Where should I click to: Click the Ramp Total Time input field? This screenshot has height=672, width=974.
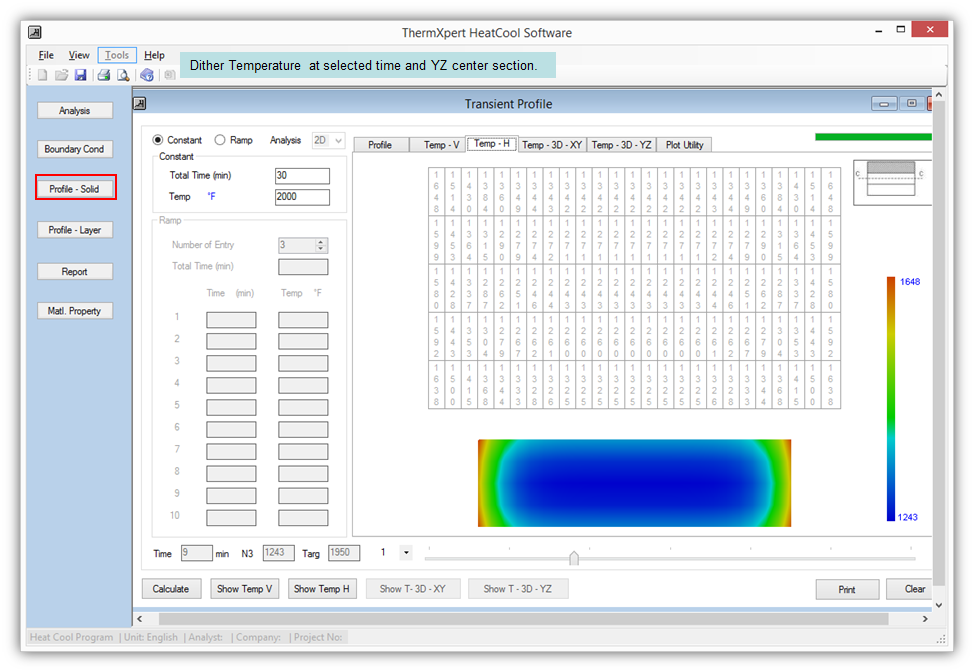tap(303, 266)
